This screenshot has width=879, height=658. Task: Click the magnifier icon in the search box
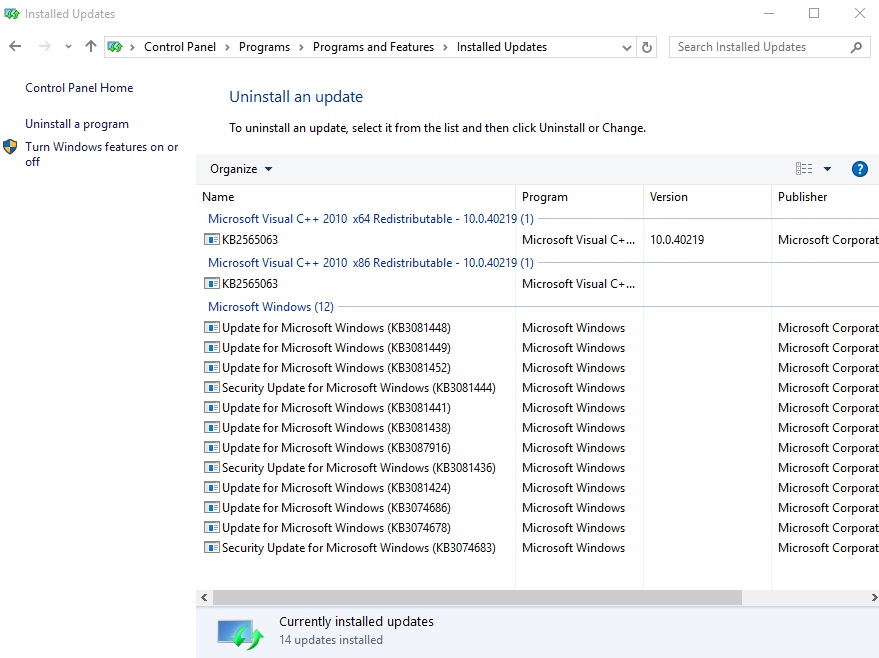click(x=855, y=47)
